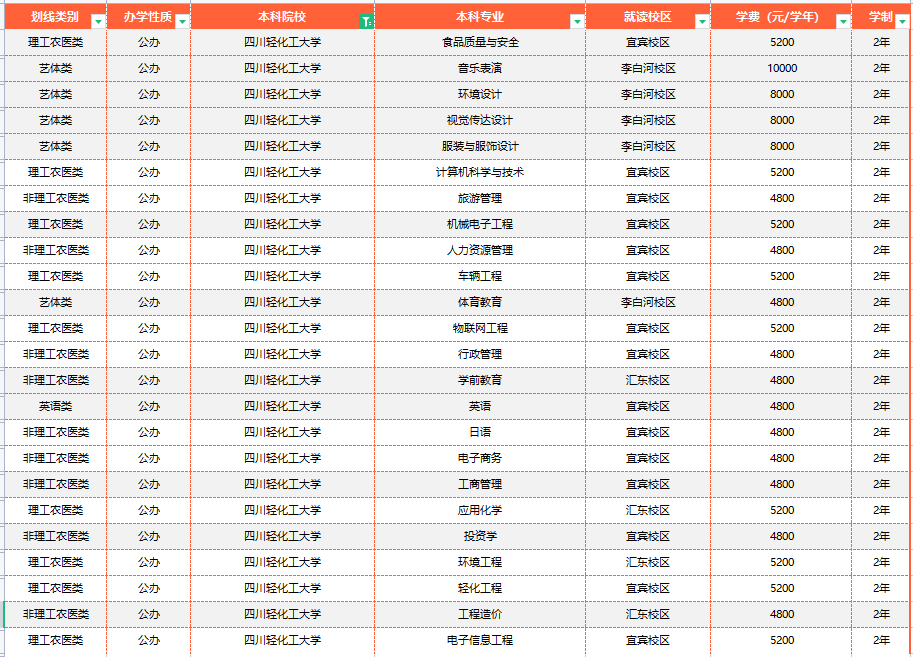Select 8000 tuition for 环境设计 row
Viewport: 913px width, 657px height.
point(781,94)
